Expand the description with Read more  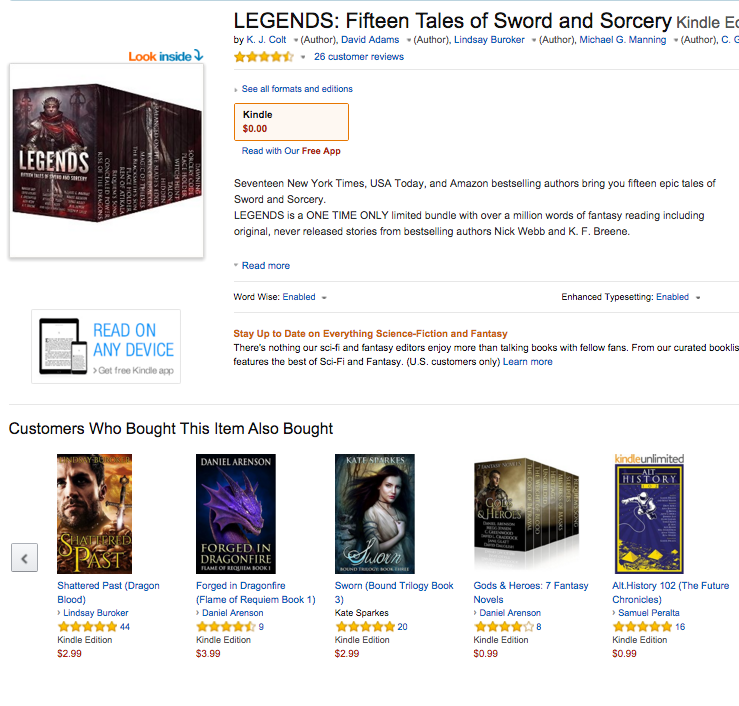coord(265,265)
